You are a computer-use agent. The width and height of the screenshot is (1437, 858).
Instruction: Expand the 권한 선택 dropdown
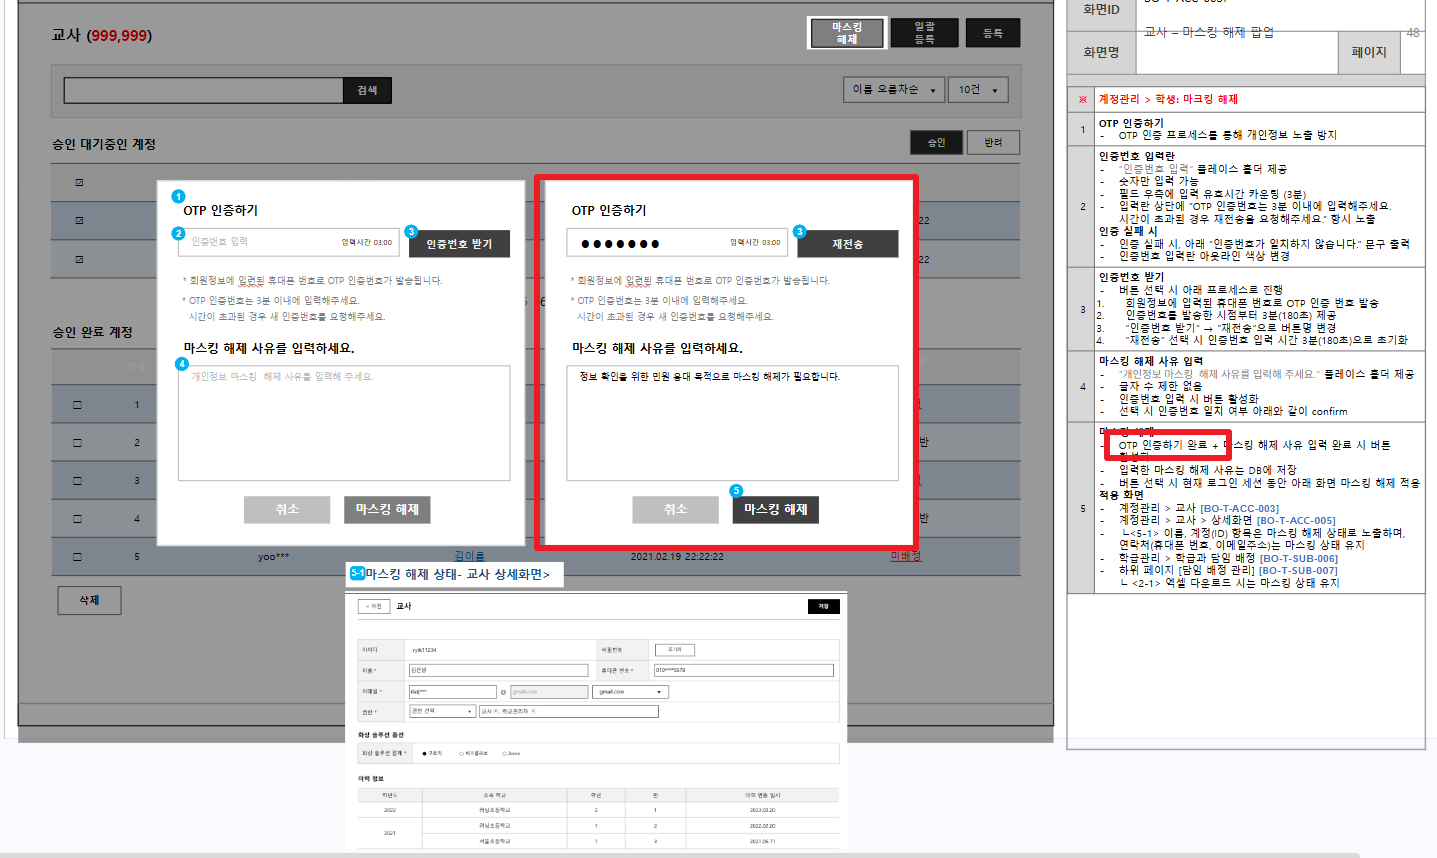pos(441,711)
